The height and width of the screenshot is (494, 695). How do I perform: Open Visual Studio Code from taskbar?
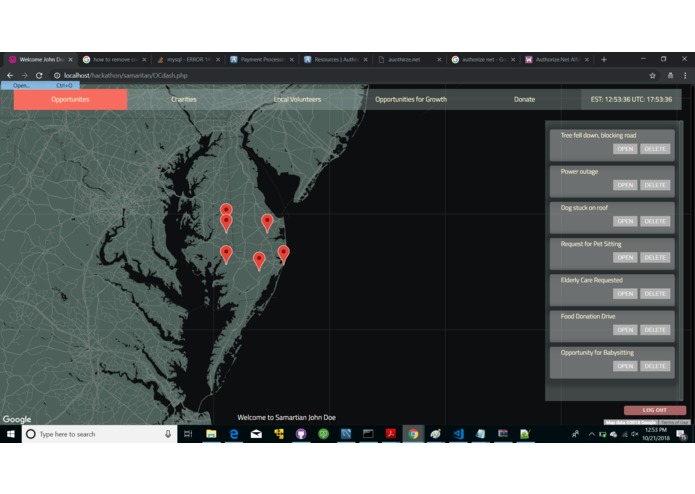click(x=458, y=434)
